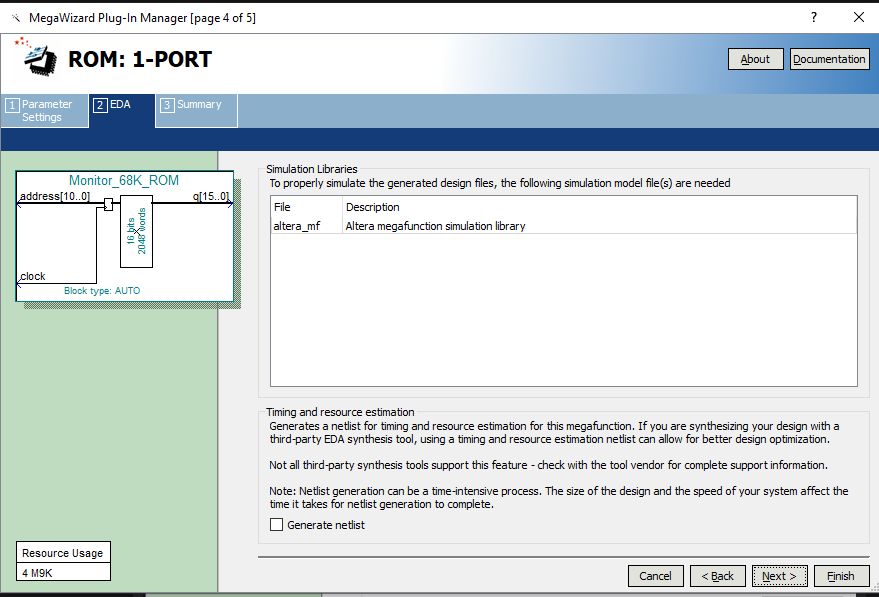
Task: Click the memory block symbol in diagram
Action: (x=136, y=231)
